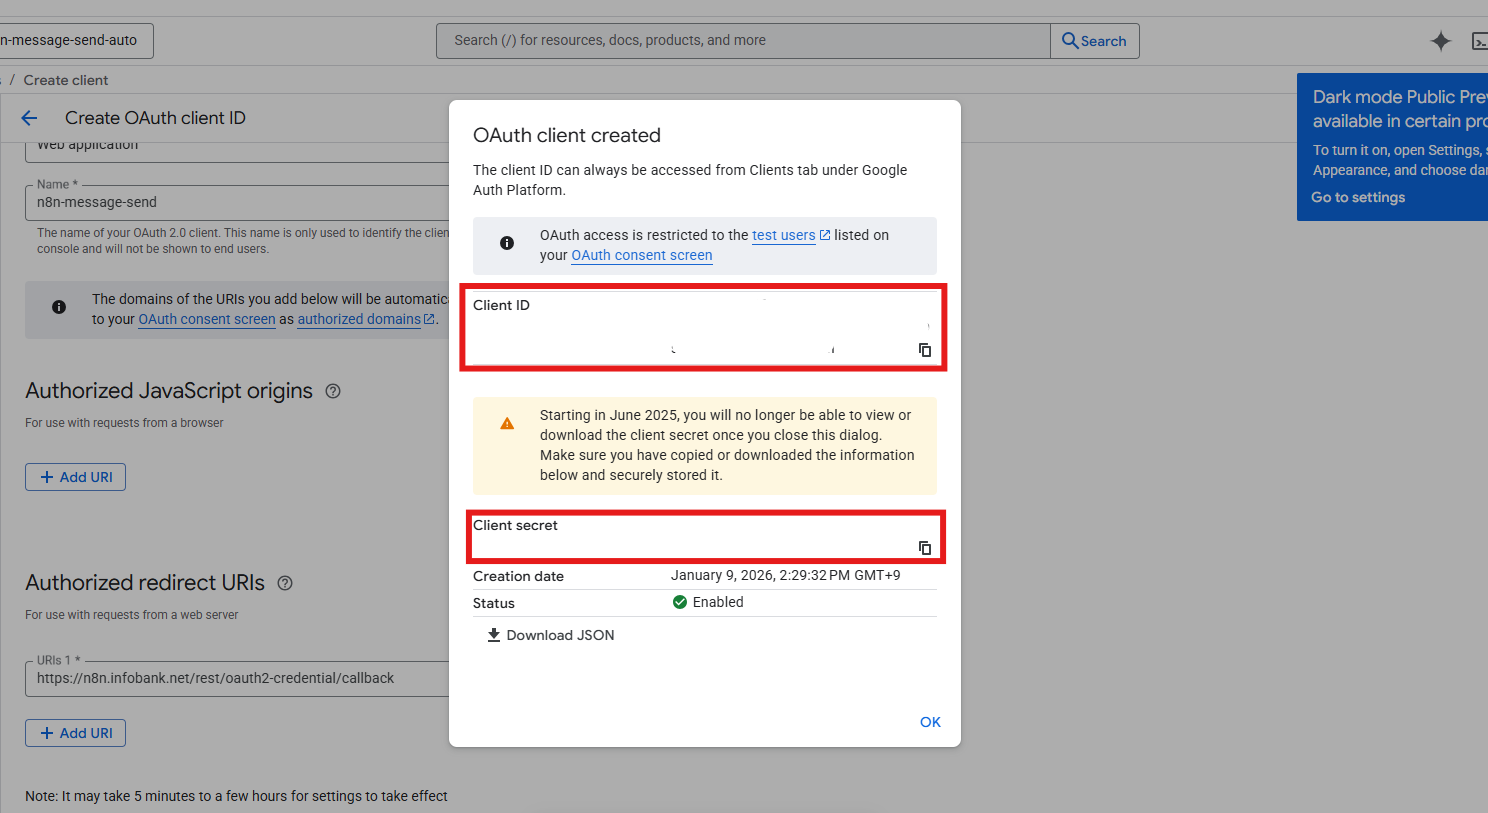Screen dimensions: 1488x813
Task: Click help icon next to Authorized redirect URIs
Action: 285,583
